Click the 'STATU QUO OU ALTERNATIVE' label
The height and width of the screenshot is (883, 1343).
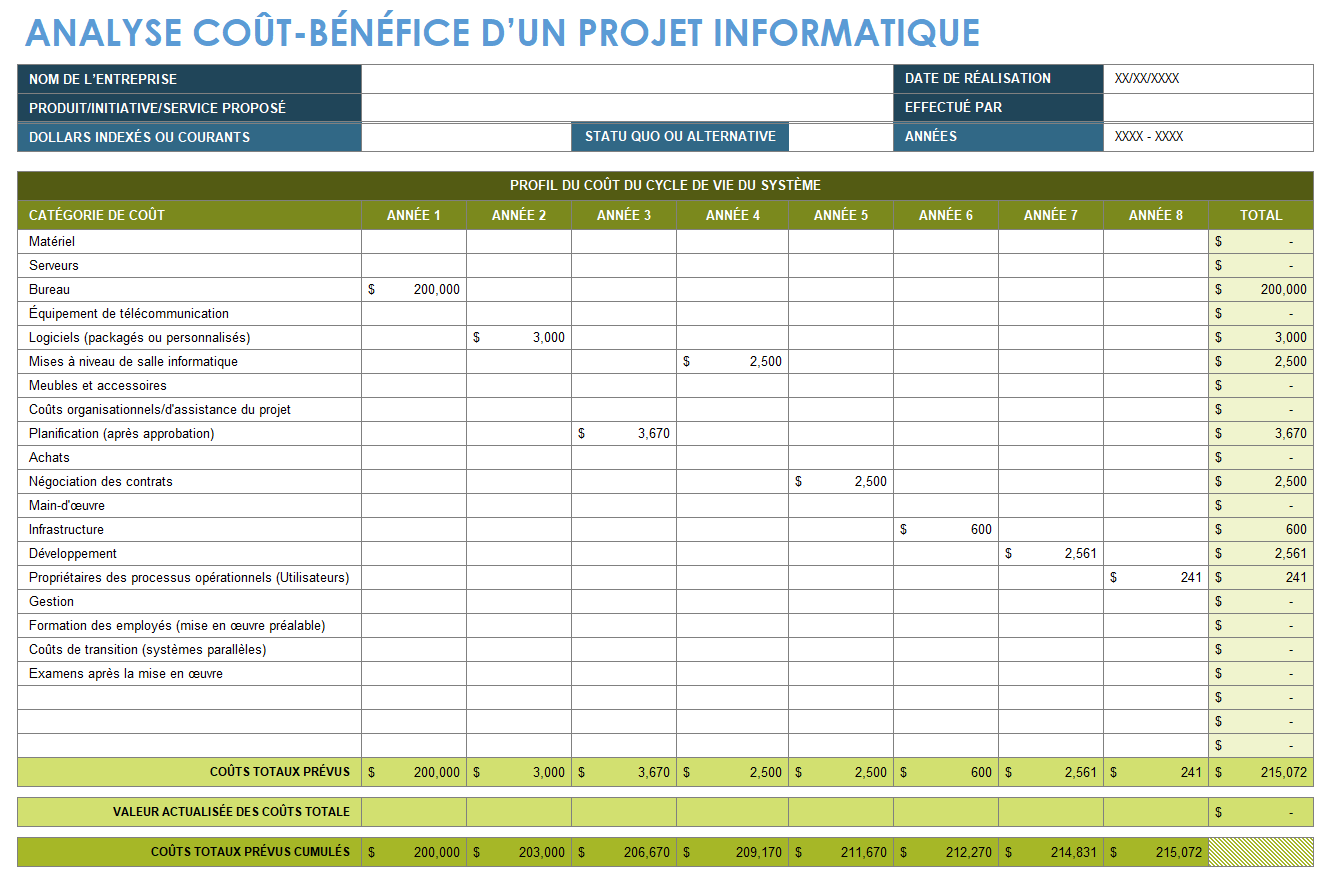[x=680, y=137]
